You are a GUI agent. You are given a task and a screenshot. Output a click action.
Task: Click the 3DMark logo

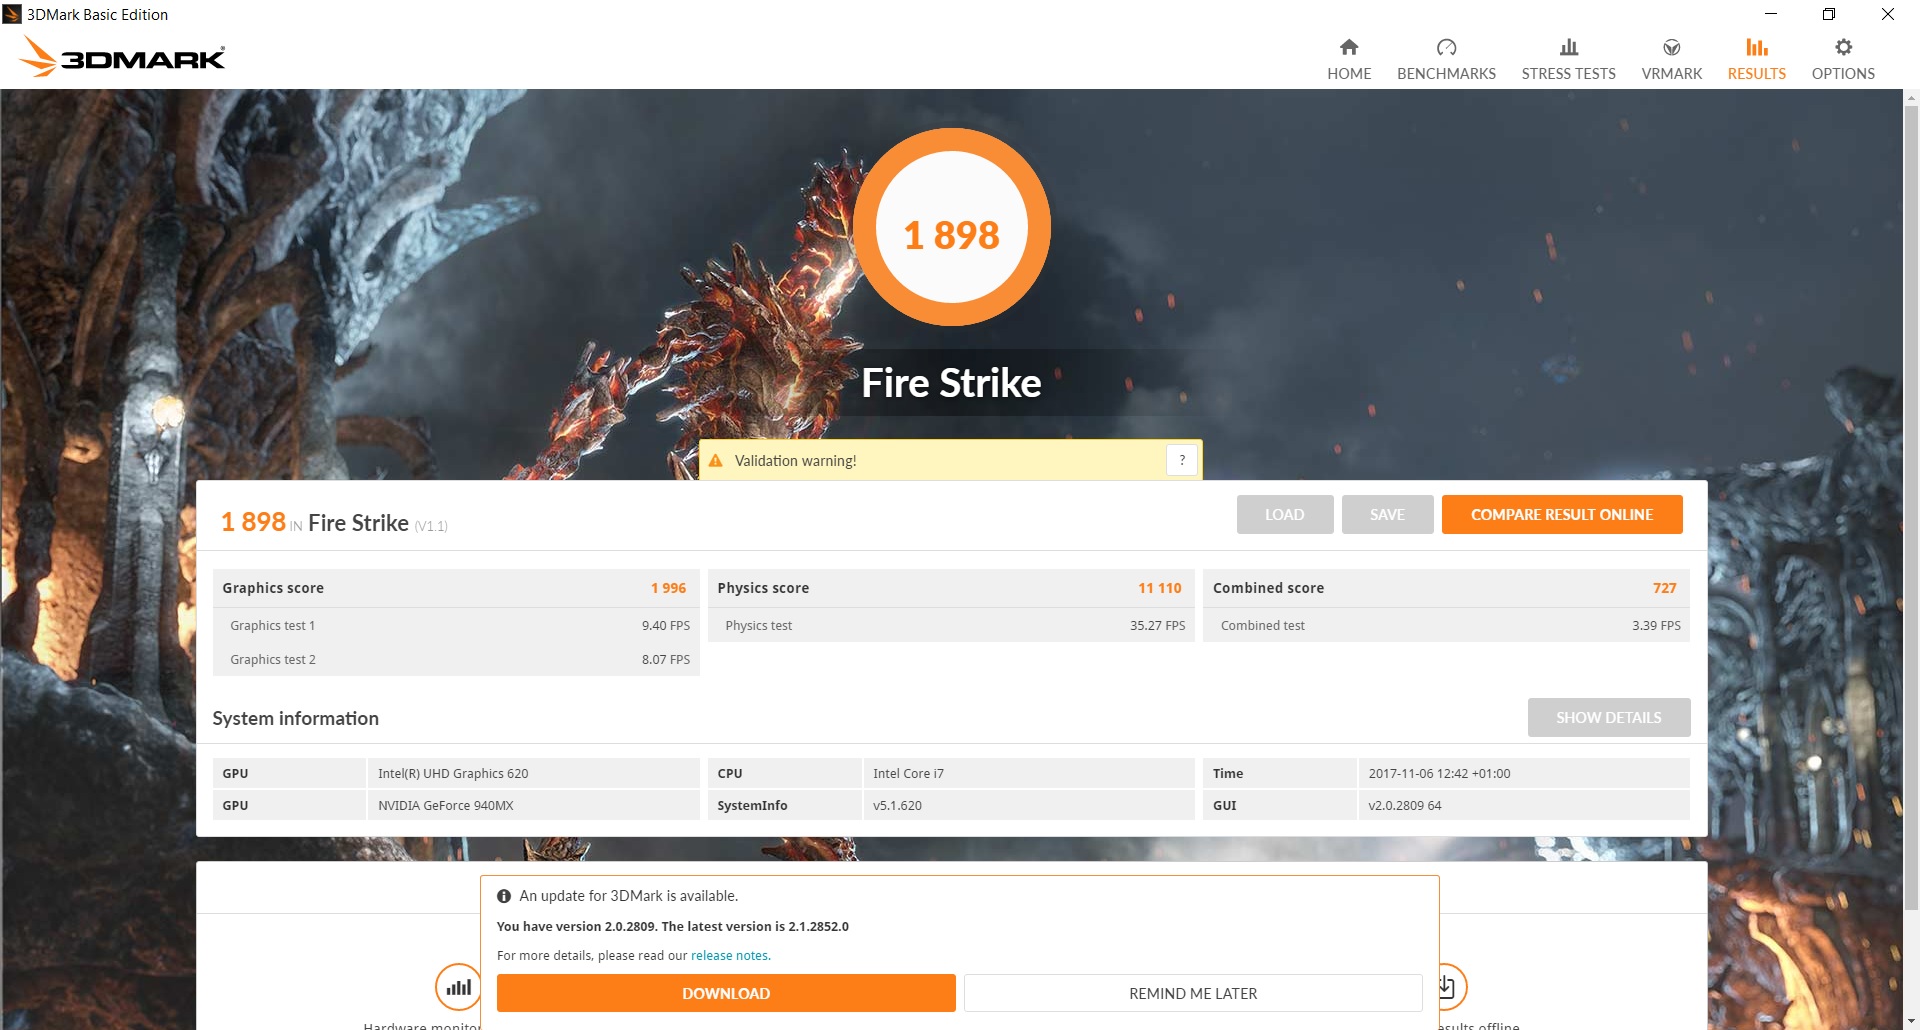pyautogui.click(x=123, y=57)
